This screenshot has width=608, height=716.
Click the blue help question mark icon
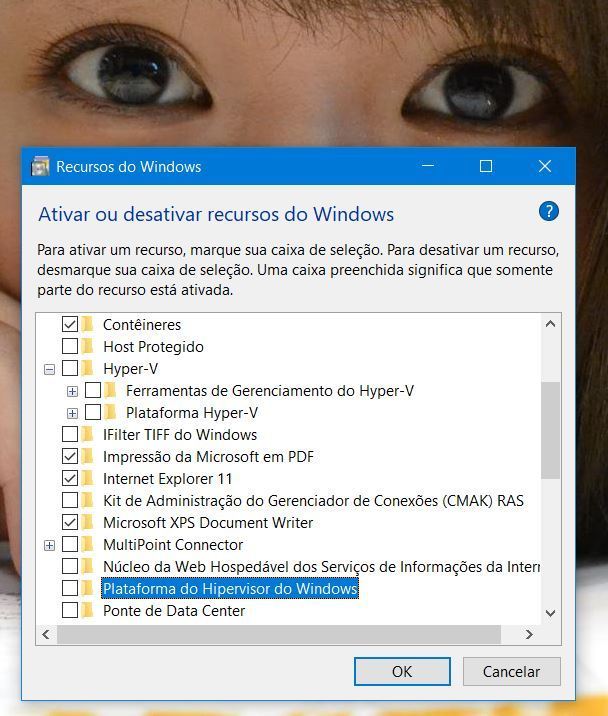[549, 211]
